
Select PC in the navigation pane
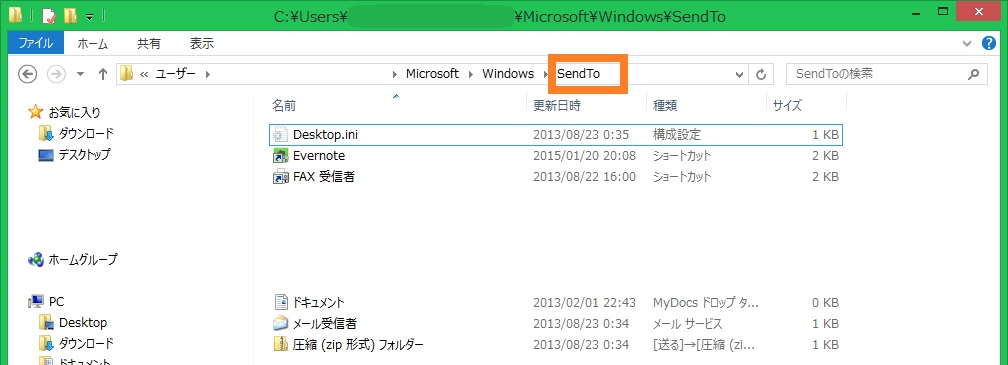tap(57, 301)
